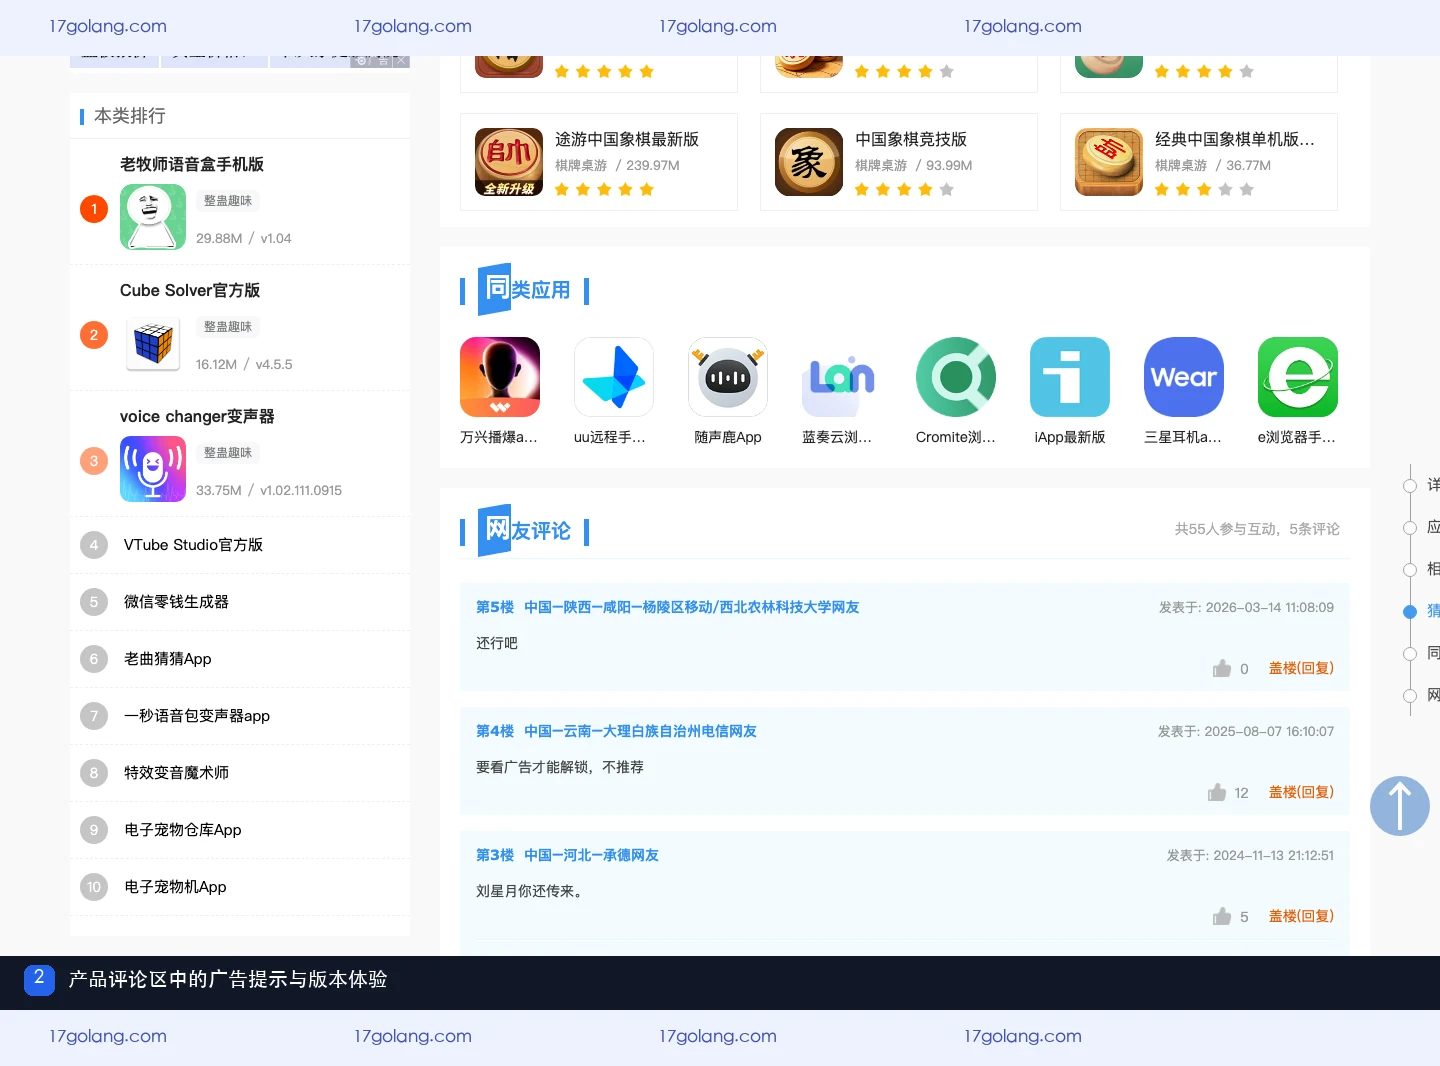The width and height of the screenshot is (1440, 1066).
Task: Open 微信零钱生成器 ranking entry
Action: (x=176, y=602)
